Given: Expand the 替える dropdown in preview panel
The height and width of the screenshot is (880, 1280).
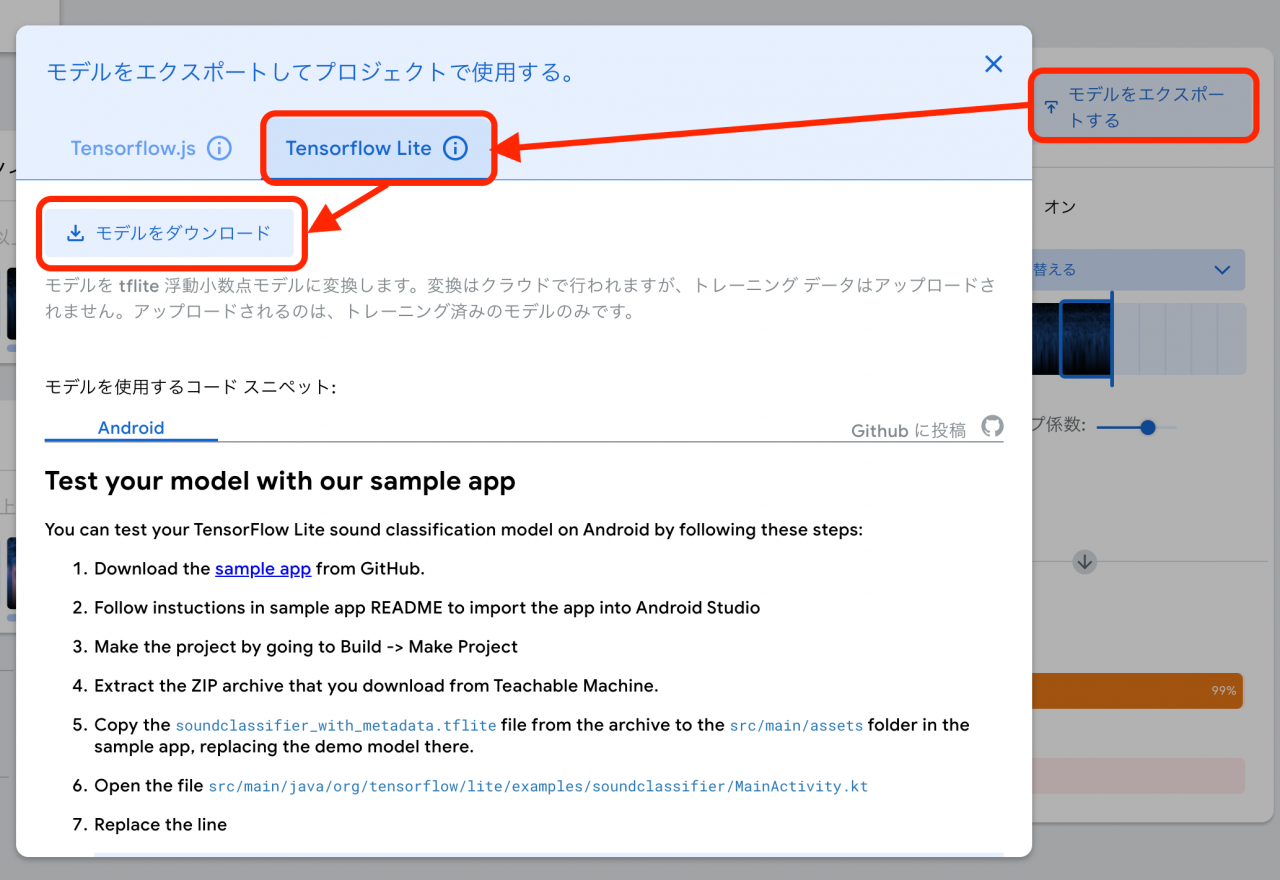Looking at the screenshot, I should tap(1138, 270).
